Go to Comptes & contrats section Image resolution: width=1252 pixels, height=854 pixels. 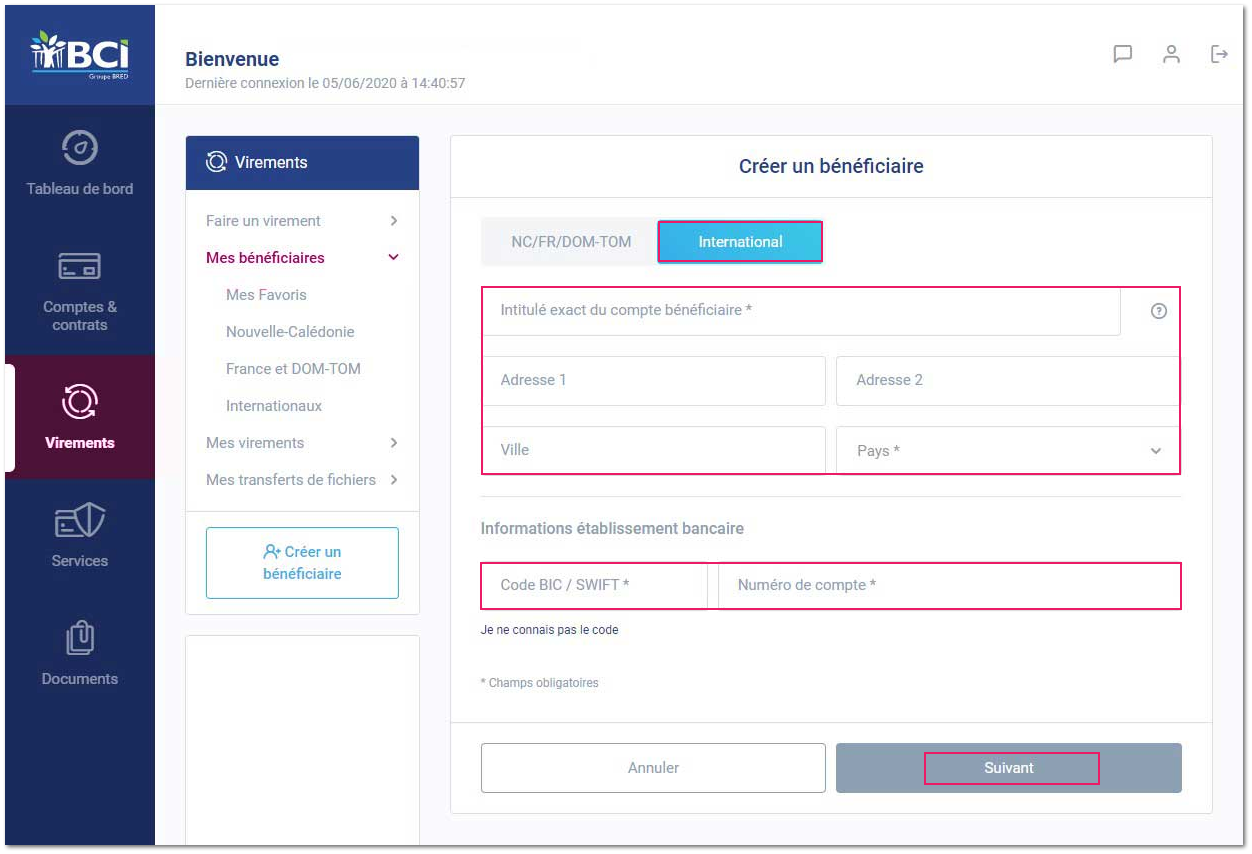tap(80, 291)
